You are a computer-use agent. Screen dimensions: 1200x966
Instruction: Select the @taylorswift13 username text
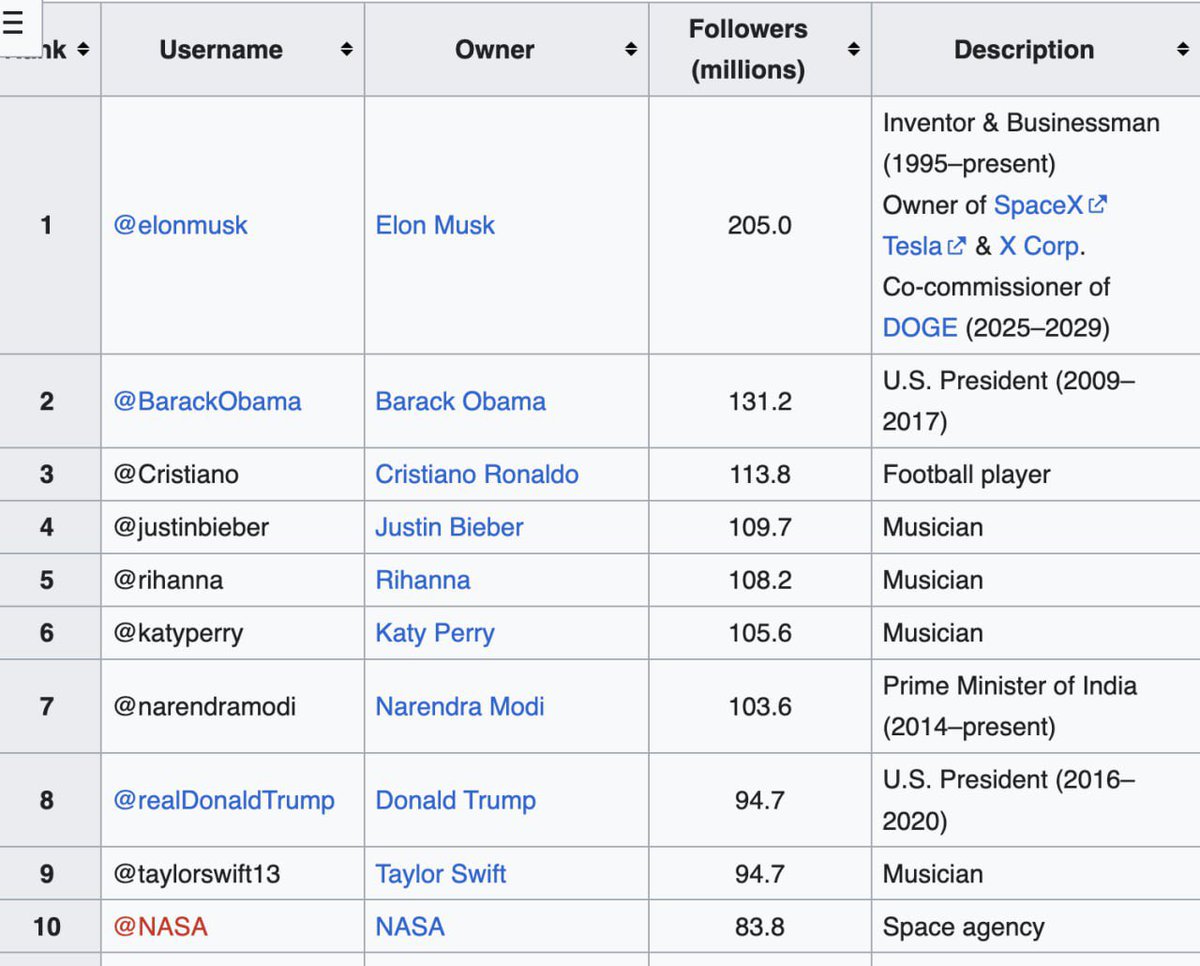pos(197,873)
